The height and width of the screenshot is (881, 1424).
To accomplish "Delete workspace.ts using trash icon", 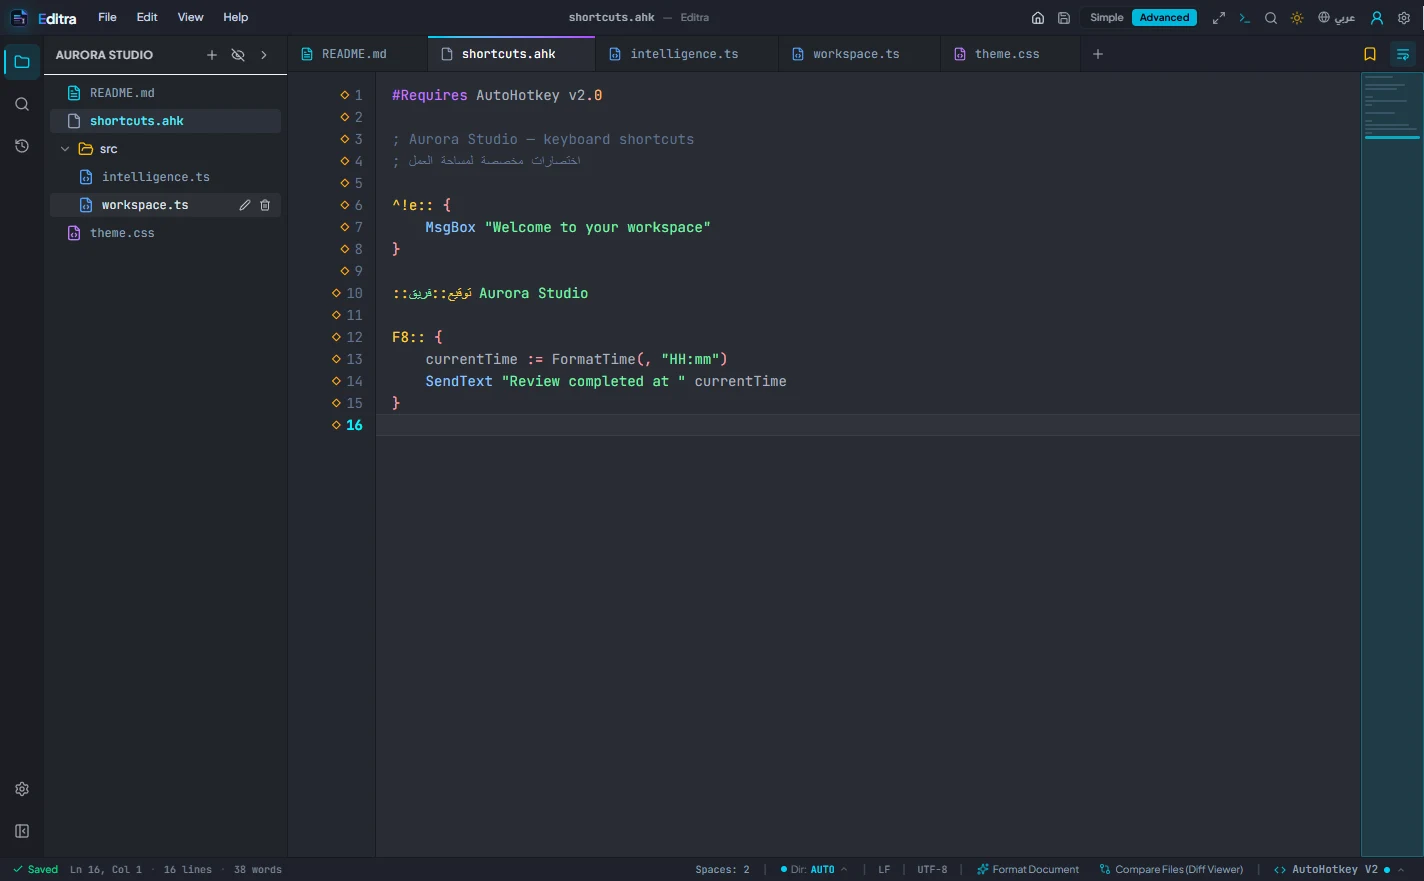I will coord(265,205).
